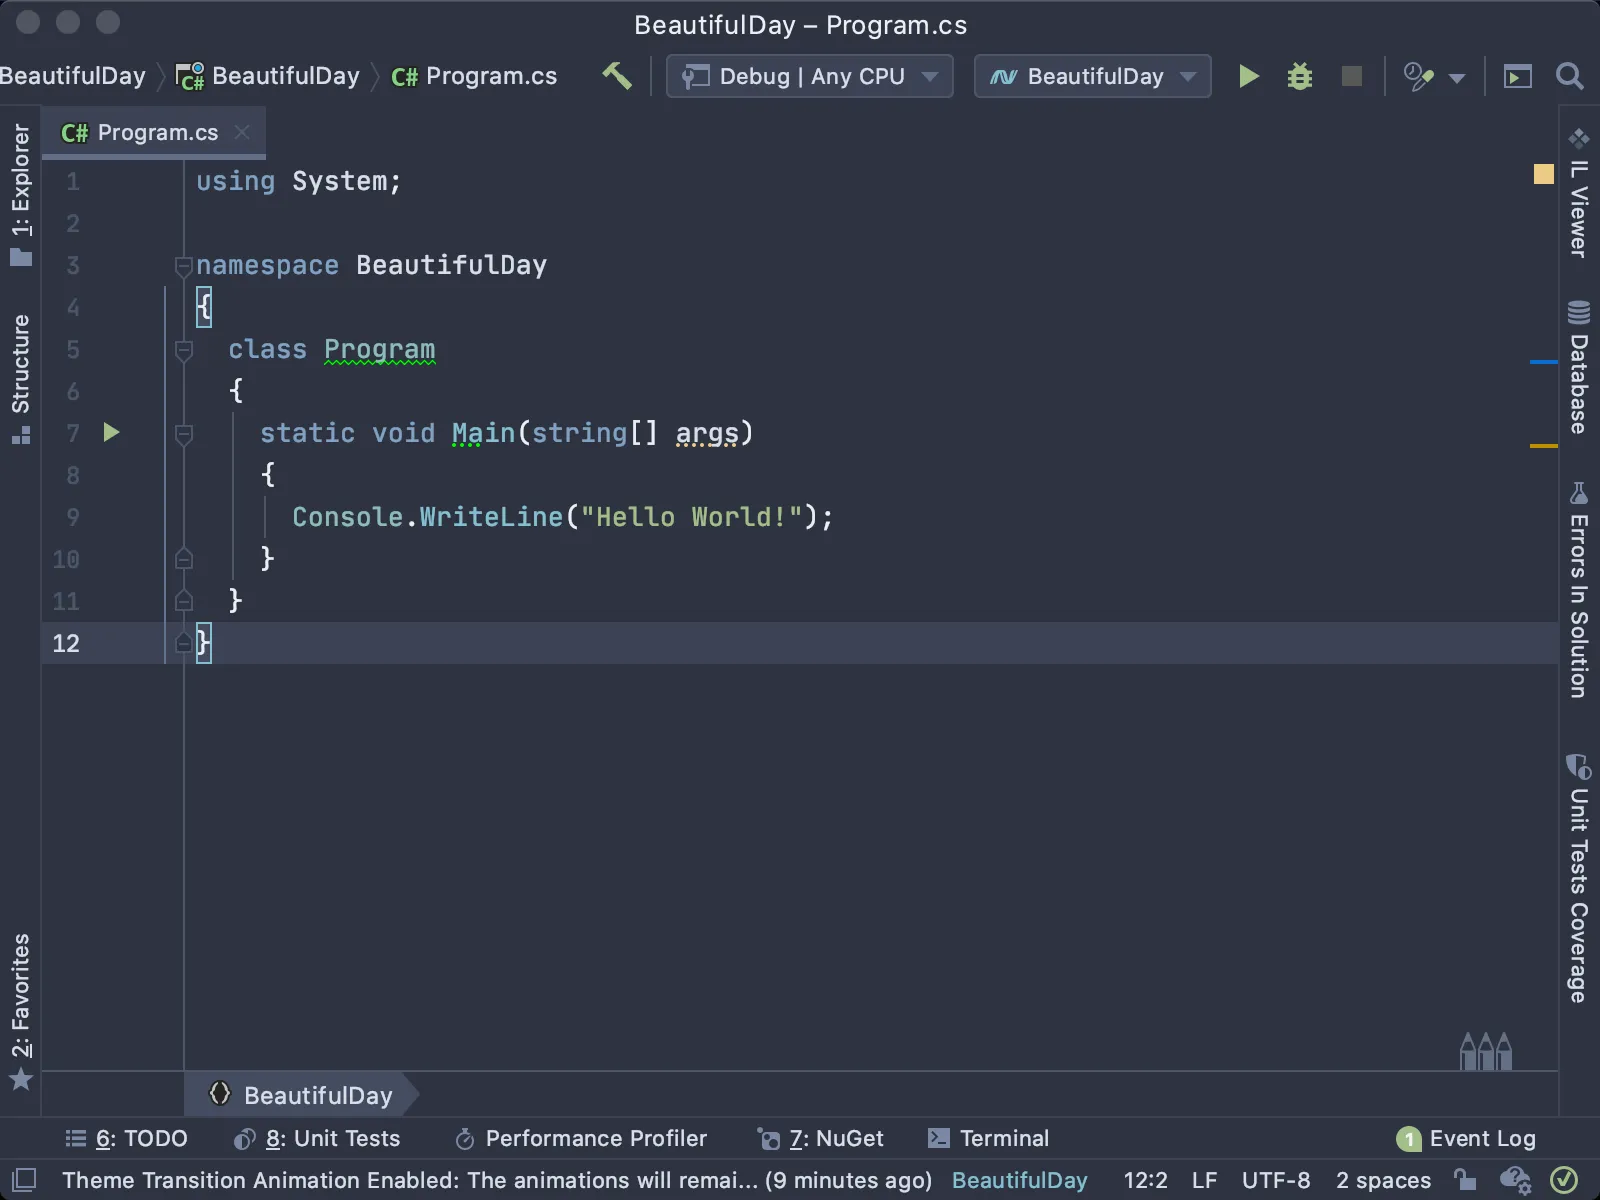Viewport: 1600px width, 1200px height.
Task: Open the search magnifier icon
Action: pyautogui.click(x=1570, y=76)
